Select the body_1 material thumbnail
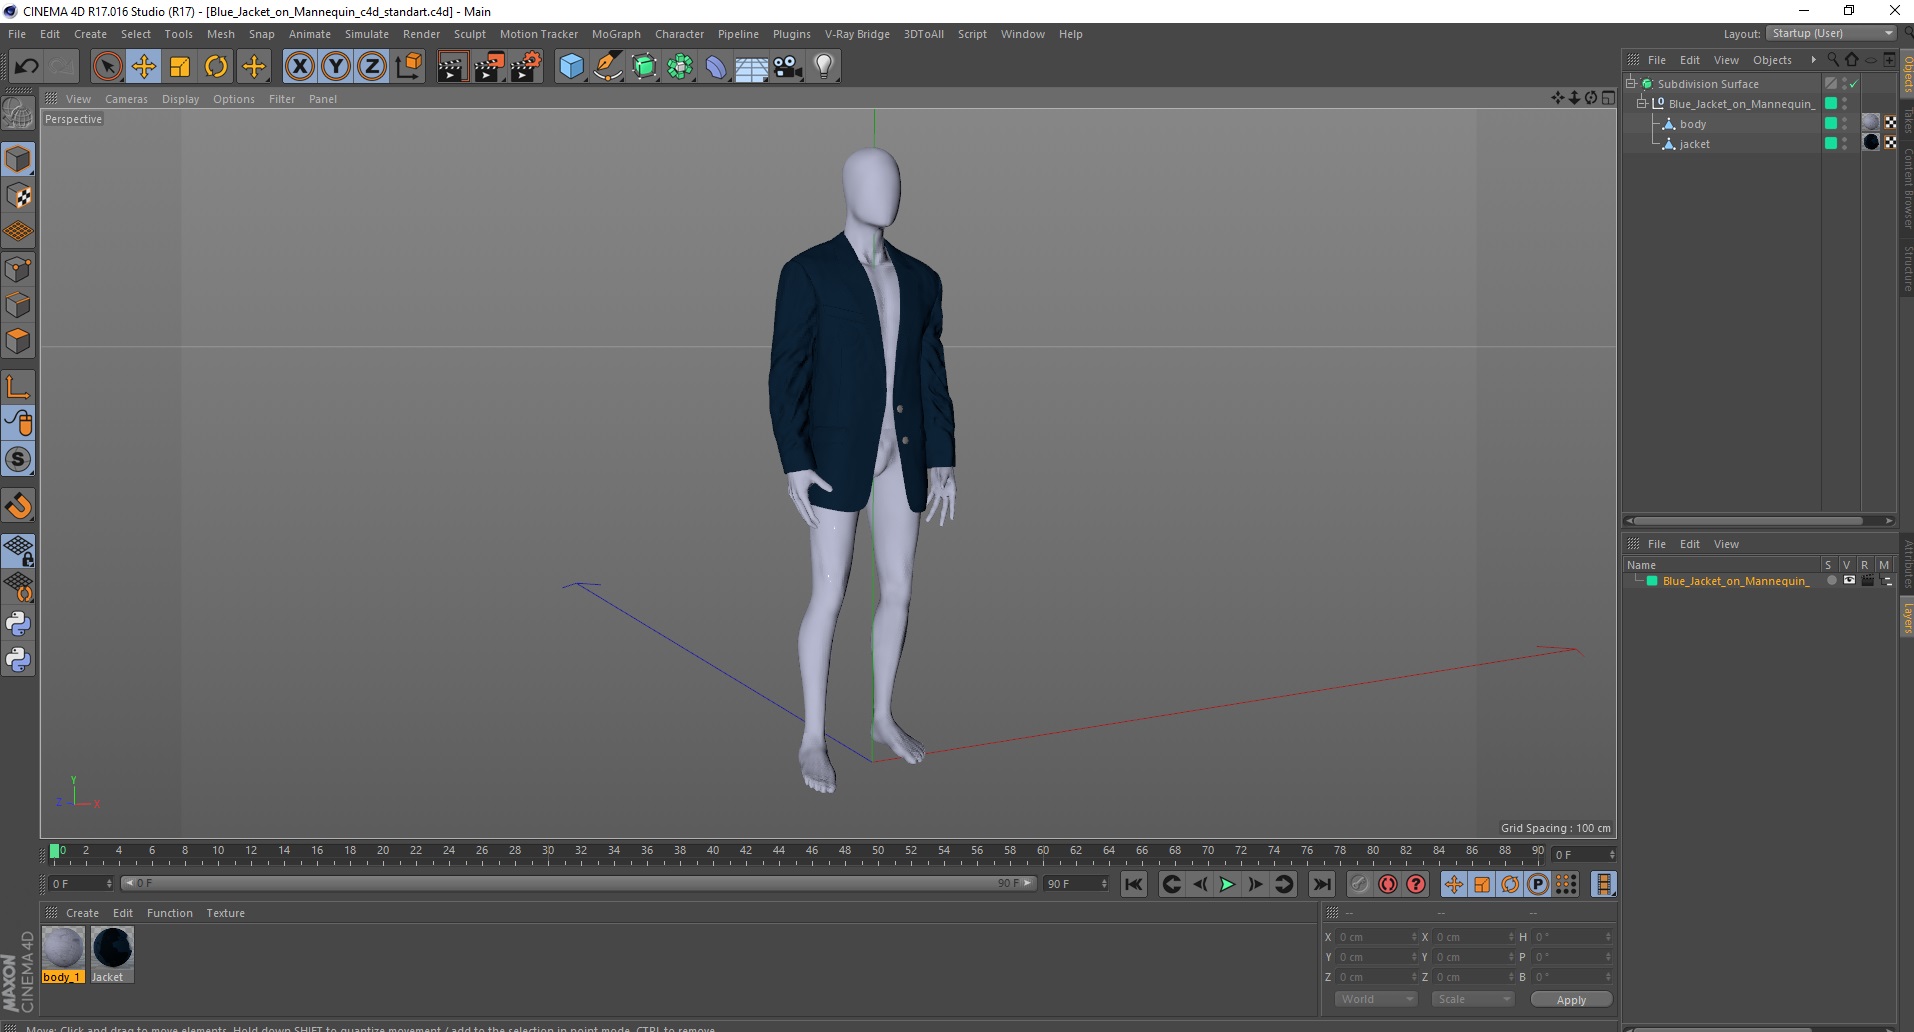1914x1032 pixels. point(63,948)
